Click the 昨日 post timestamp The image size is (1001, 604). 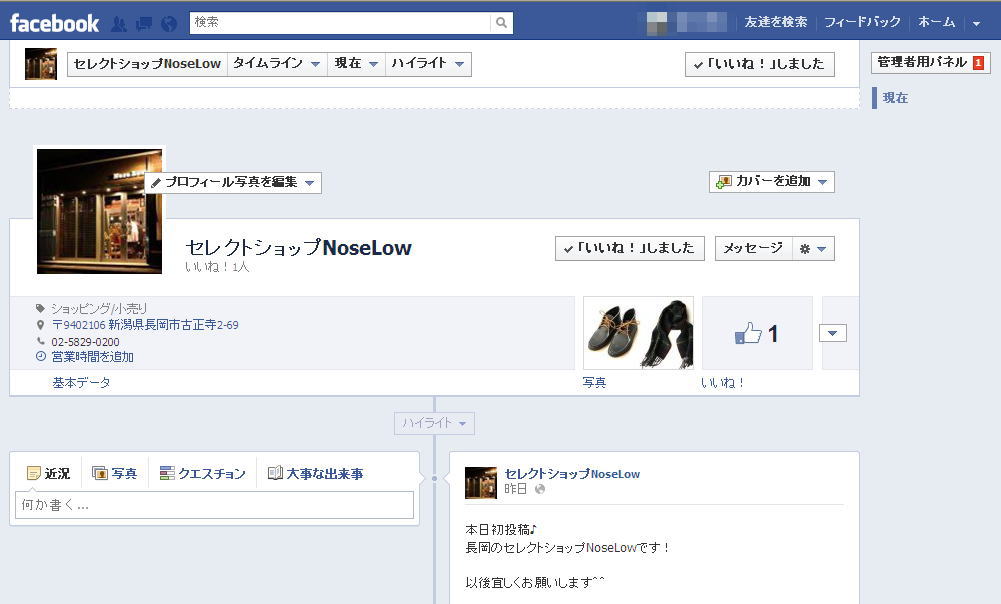pos(515,489)
